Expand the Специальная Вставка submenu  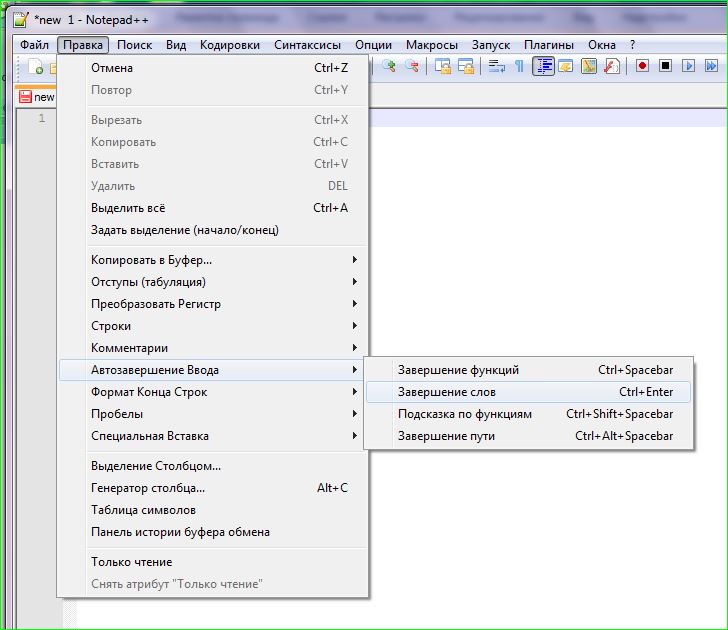point(214,436)
